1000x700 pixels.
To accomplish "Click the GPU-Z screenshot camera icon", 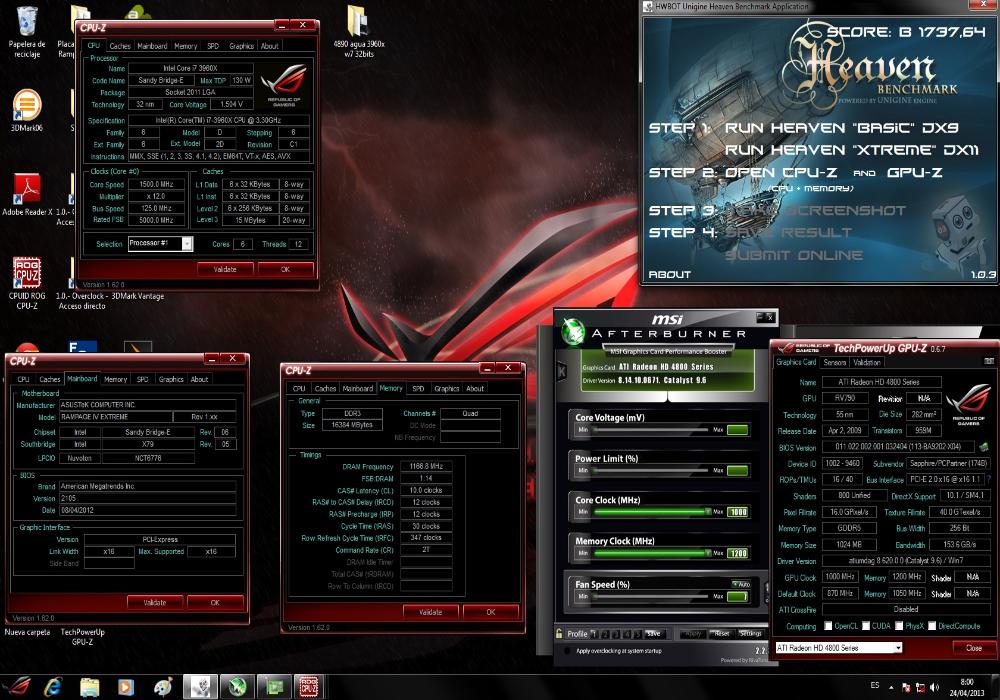I will [989, 361].
